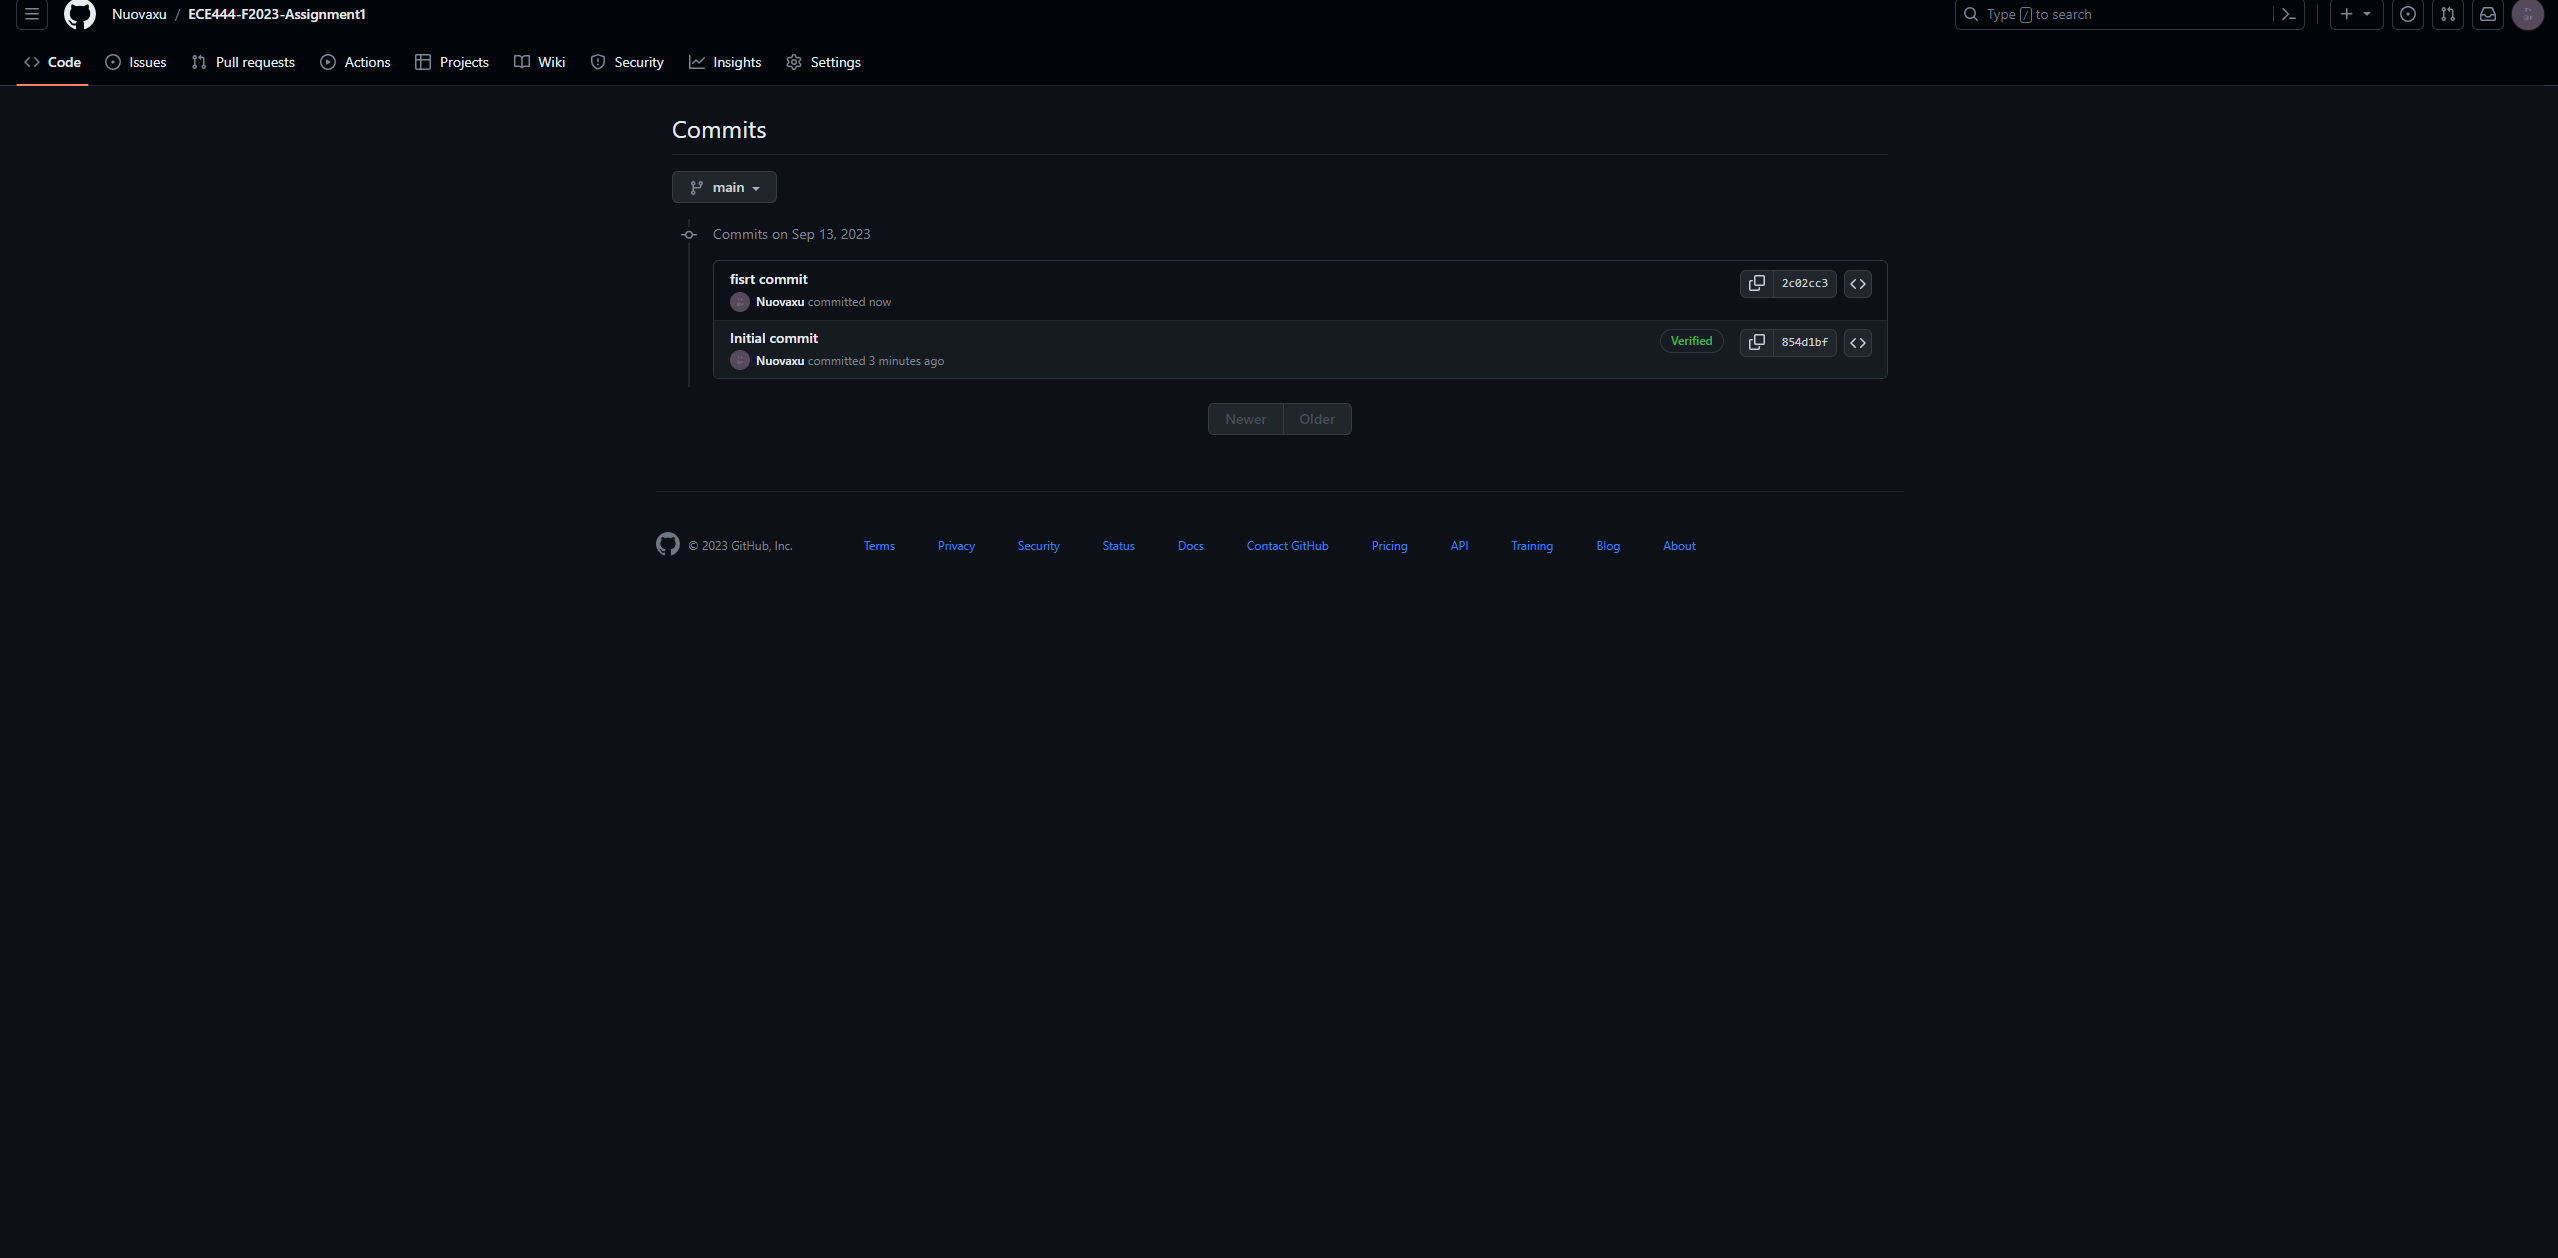Open the user avatar menu

click(x=2528, y=14)
